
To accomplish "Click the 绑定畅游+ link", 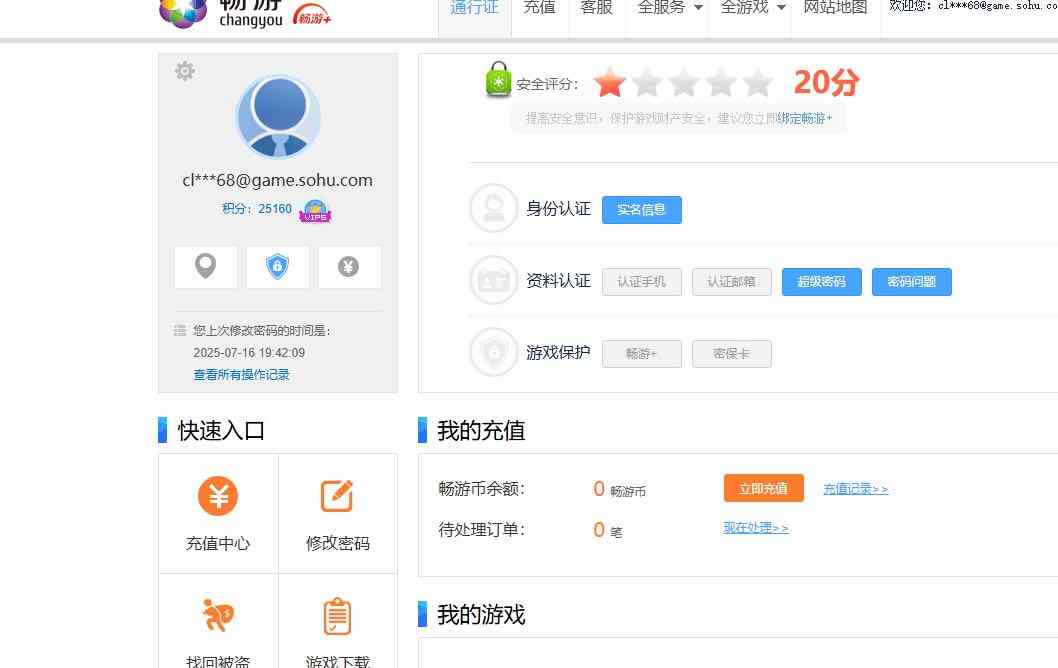I will [805, 119].
